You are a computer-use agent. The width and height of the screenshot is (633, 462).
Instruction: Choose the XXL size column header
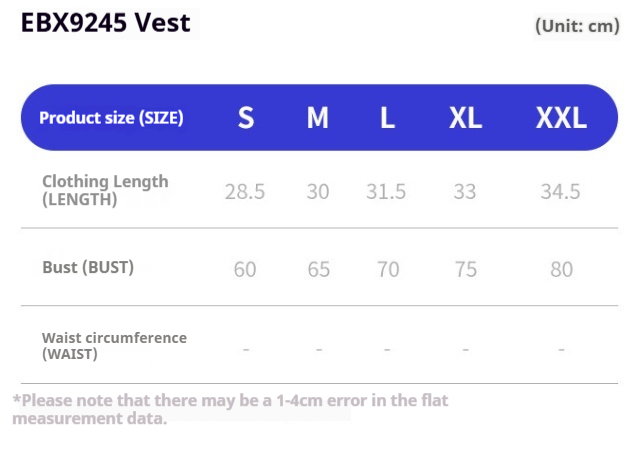coord(561,118)
